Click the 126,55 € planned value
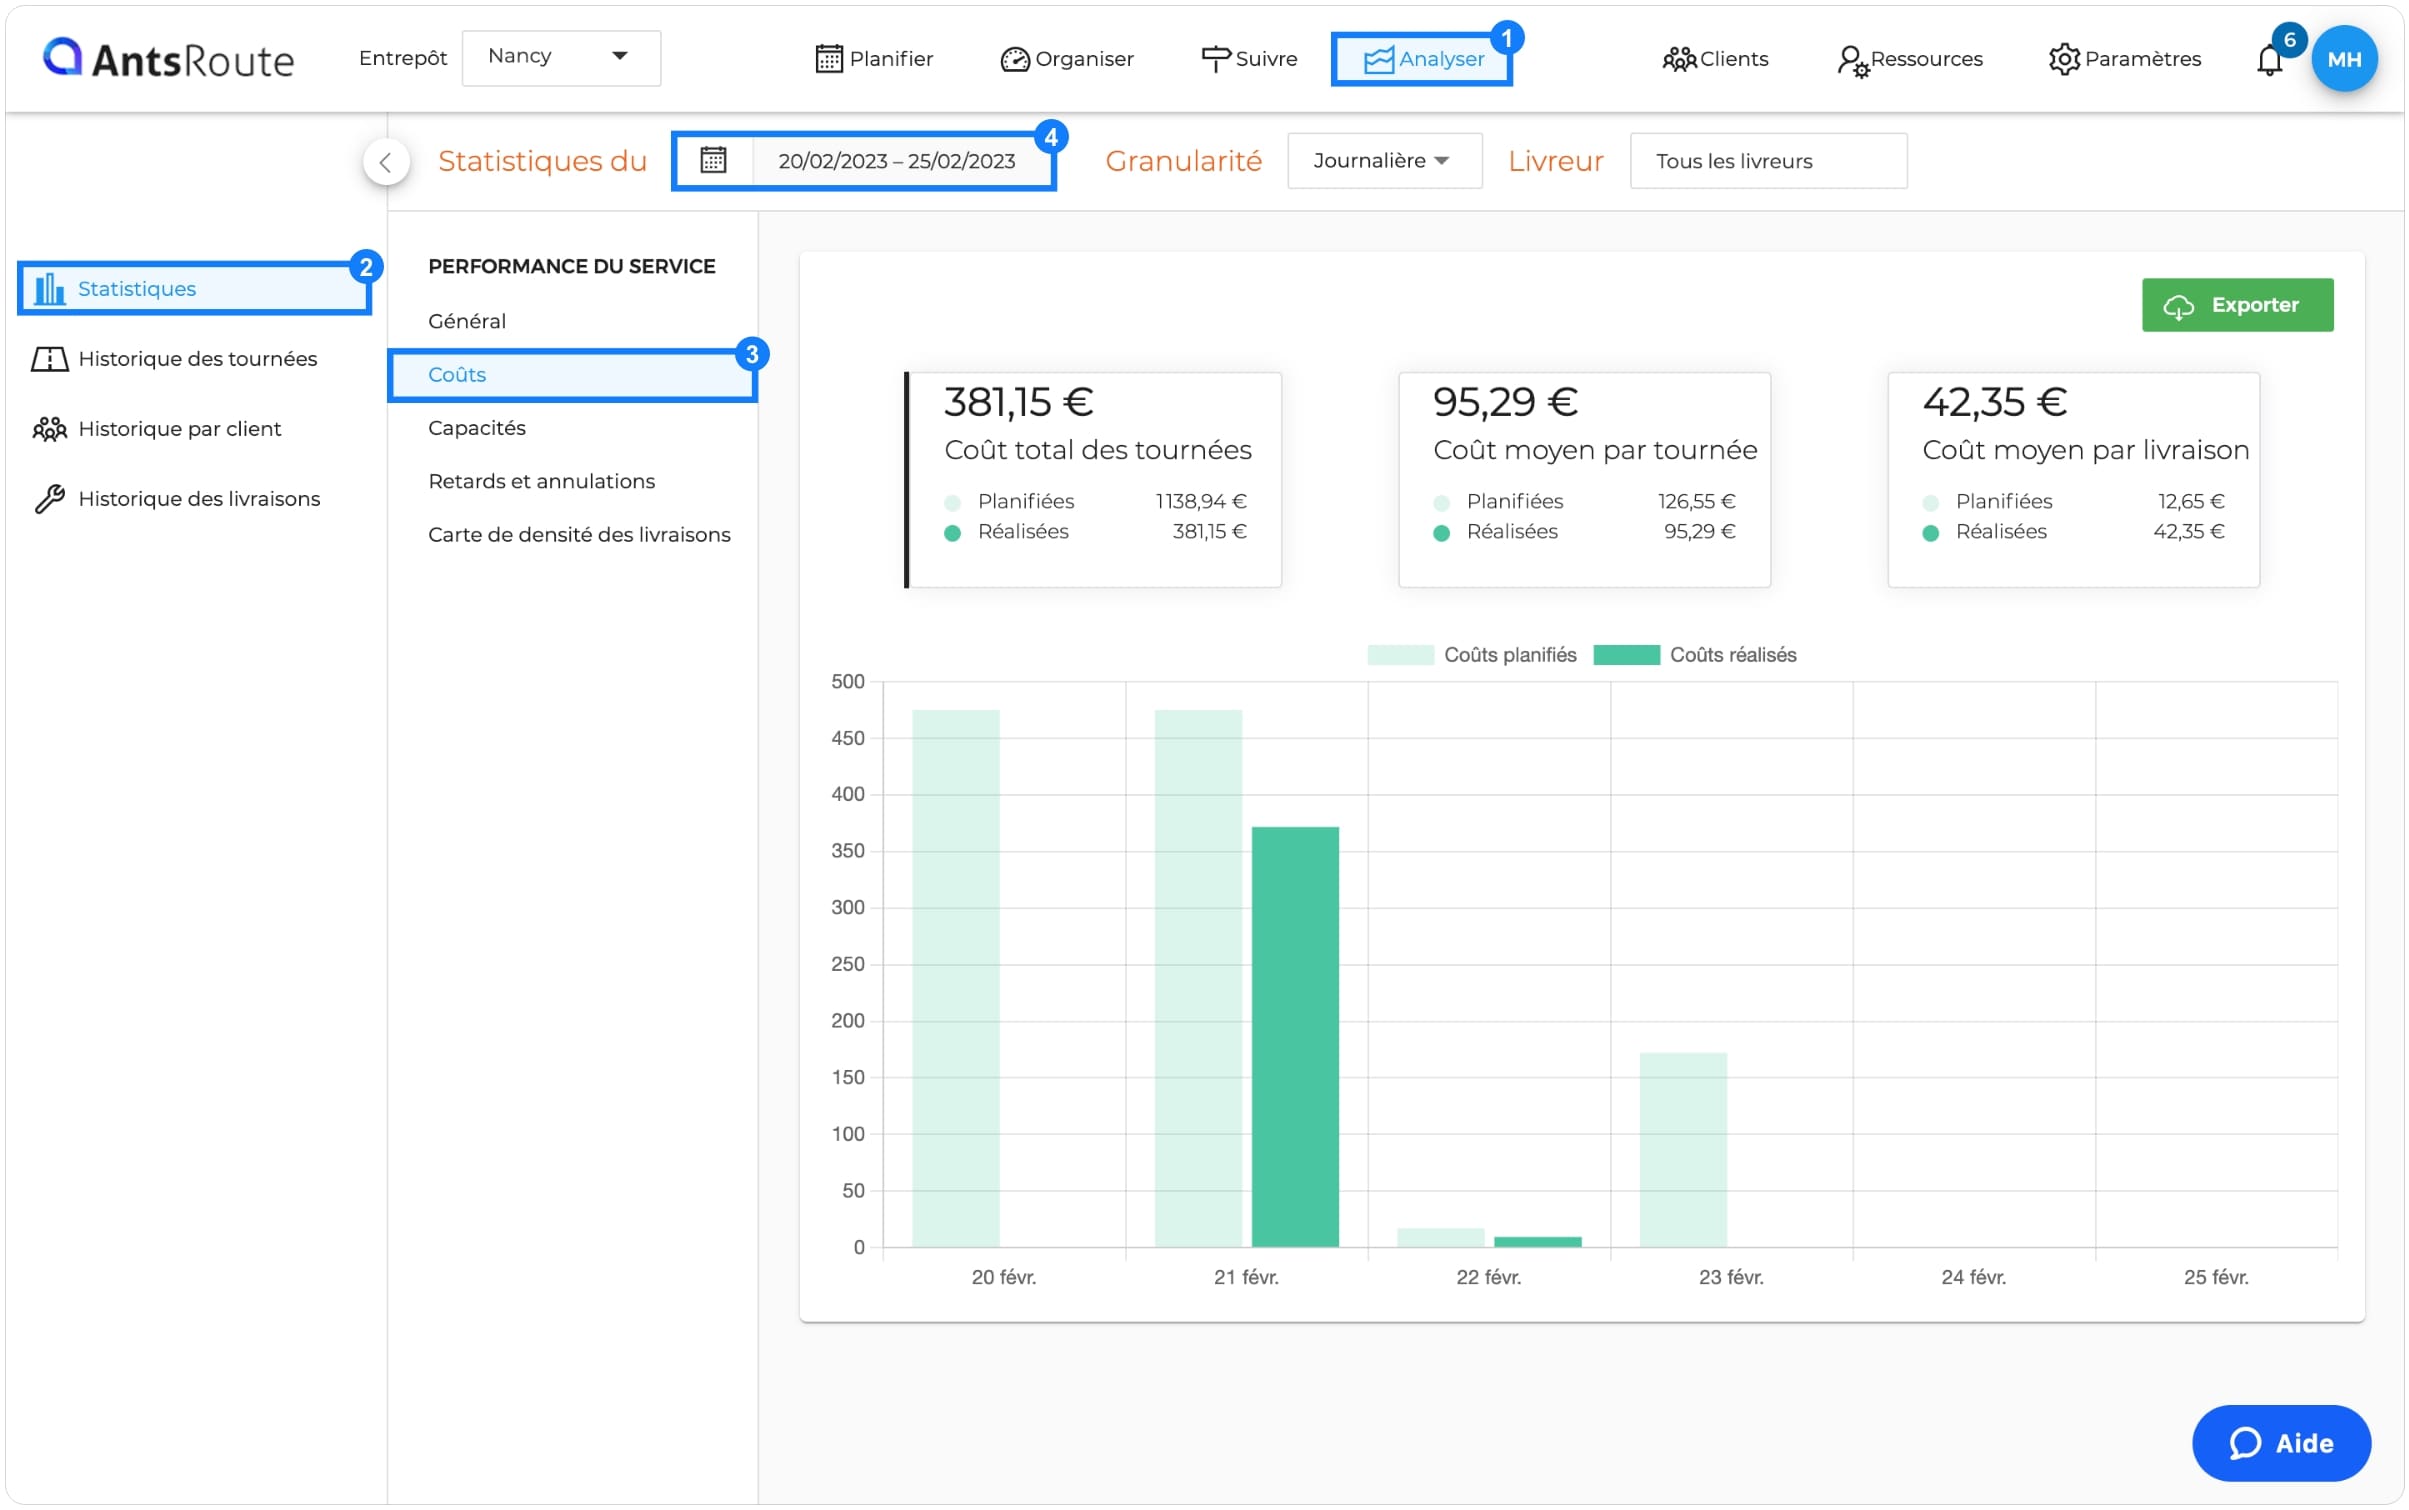The image size is (2409, 1510). tap(1695, 501)
